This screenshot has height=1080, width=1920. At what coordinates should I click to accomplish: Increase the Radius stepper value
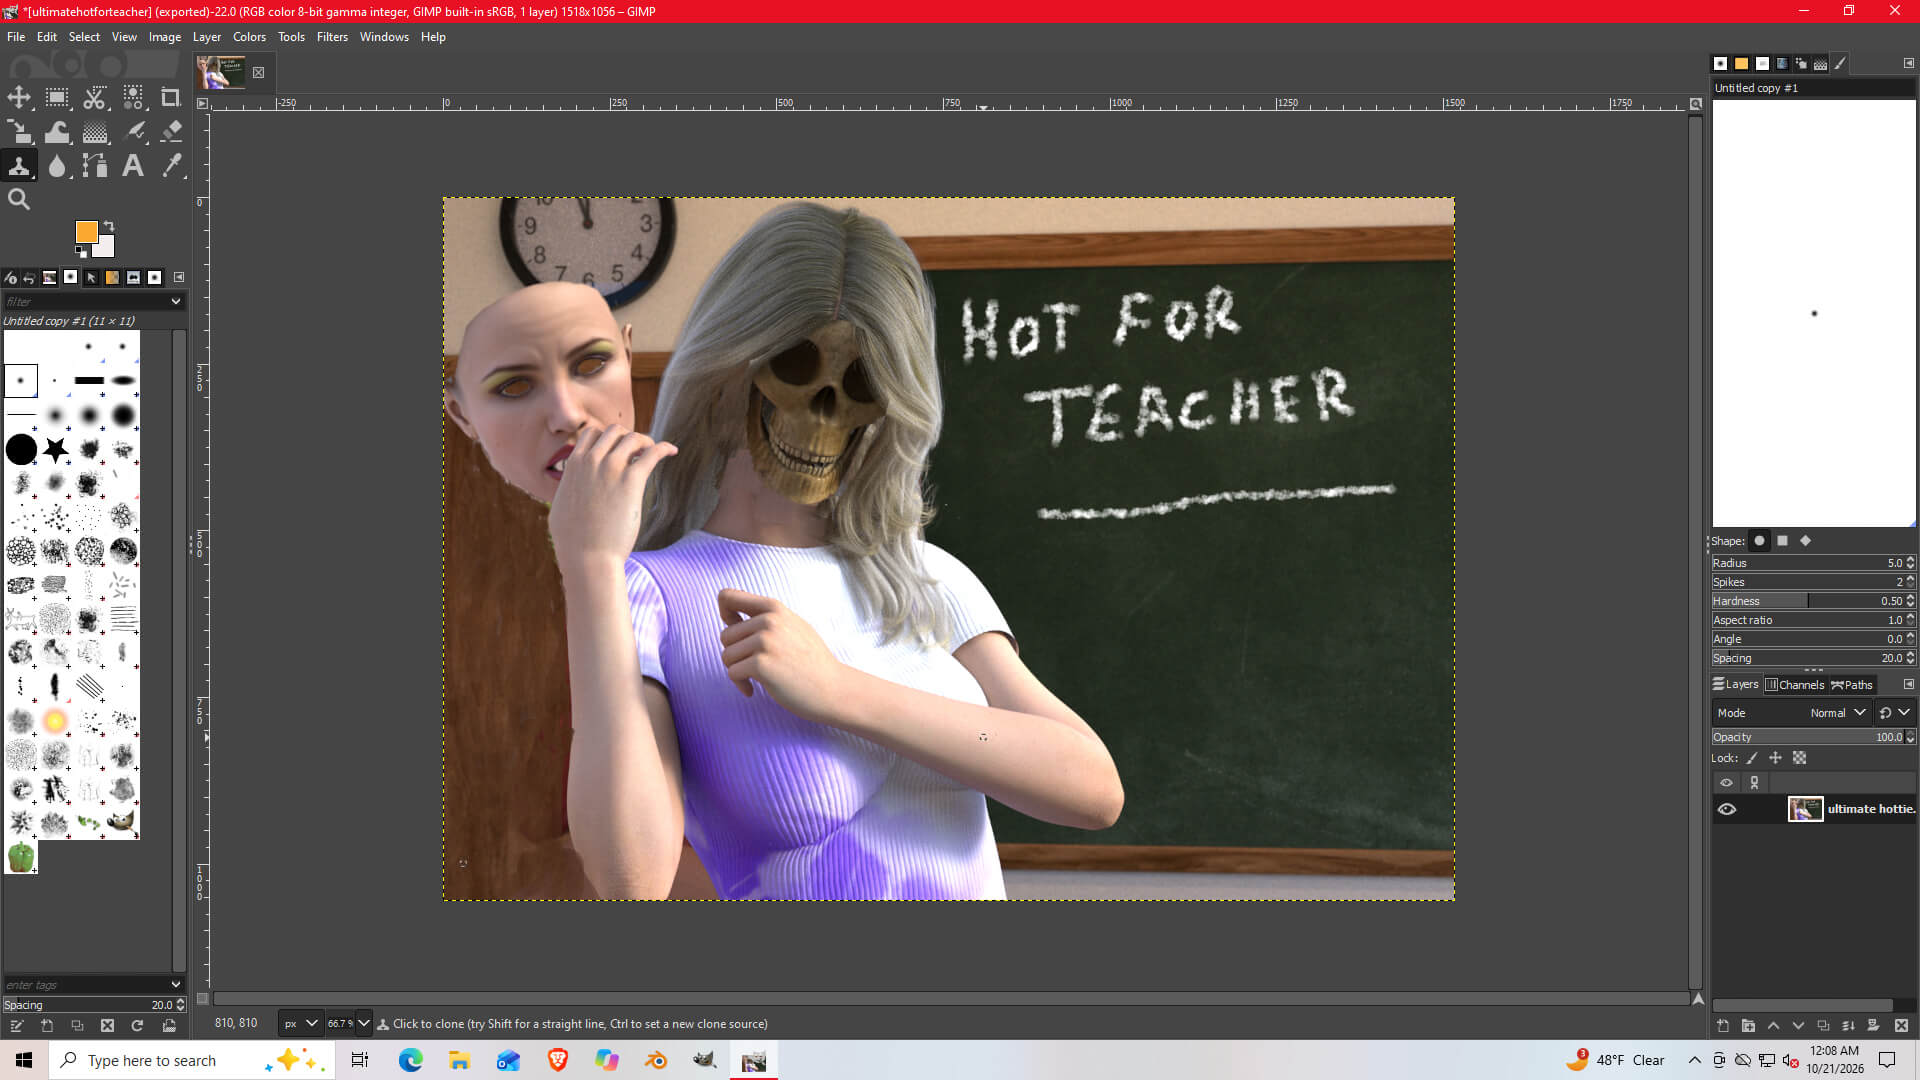(1911, 559)
